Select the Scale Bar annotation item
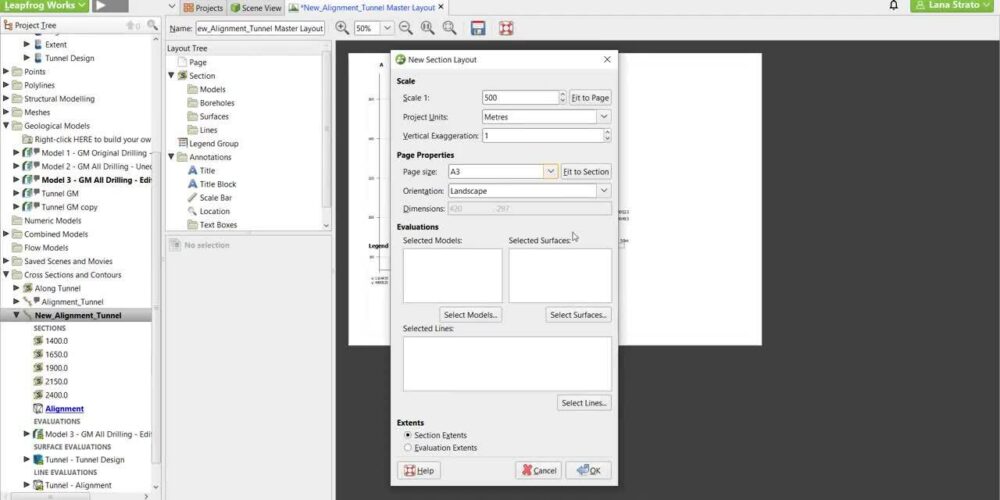 (215, 197)
